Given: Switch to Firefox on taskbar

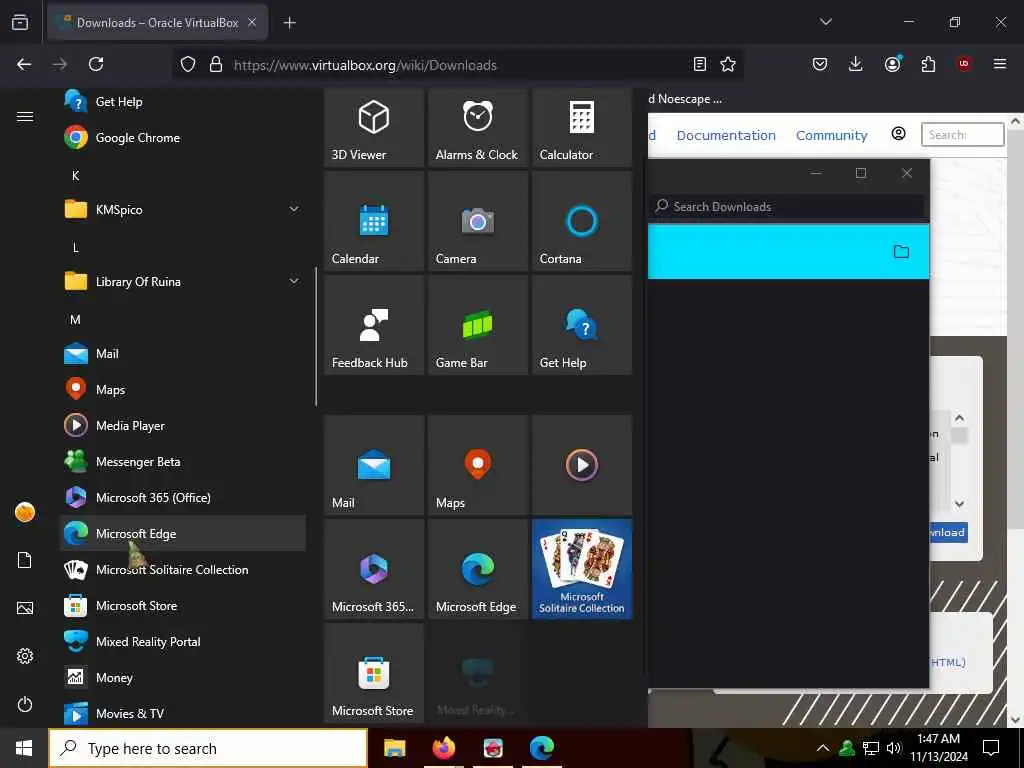Looking at the screenshot, I should 443,748.
